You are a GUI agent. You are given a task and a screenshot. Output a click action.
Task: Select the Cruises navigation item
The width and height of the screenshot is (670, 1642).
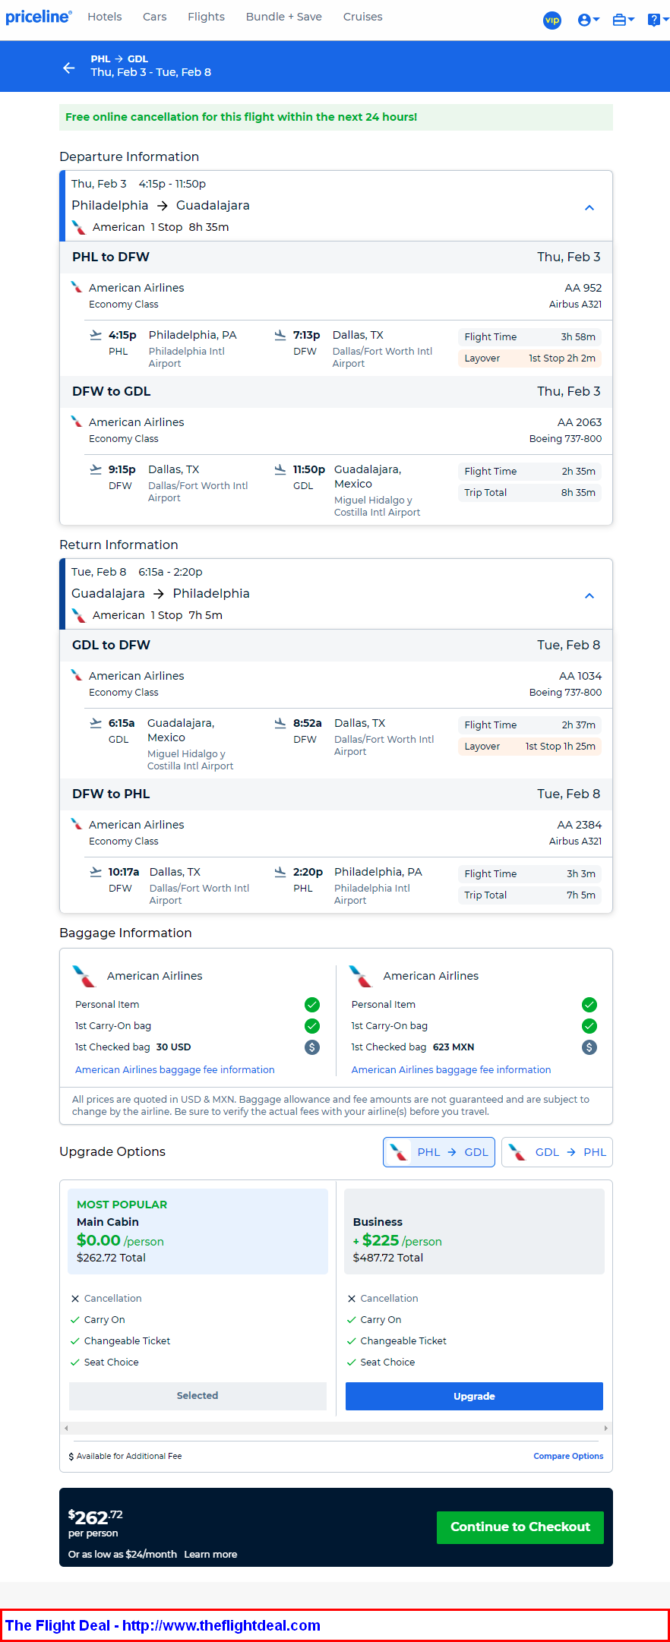click(362, 17)
